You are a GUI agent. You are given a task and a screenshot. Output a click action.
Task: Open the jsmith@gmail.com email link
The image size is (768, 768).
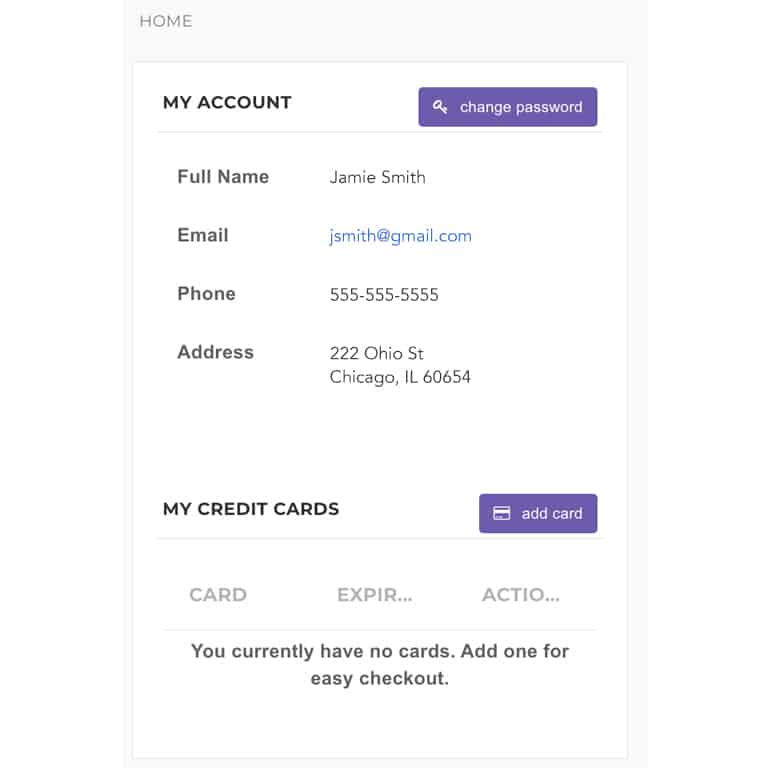pyautogui.click(x=400, y=236)
